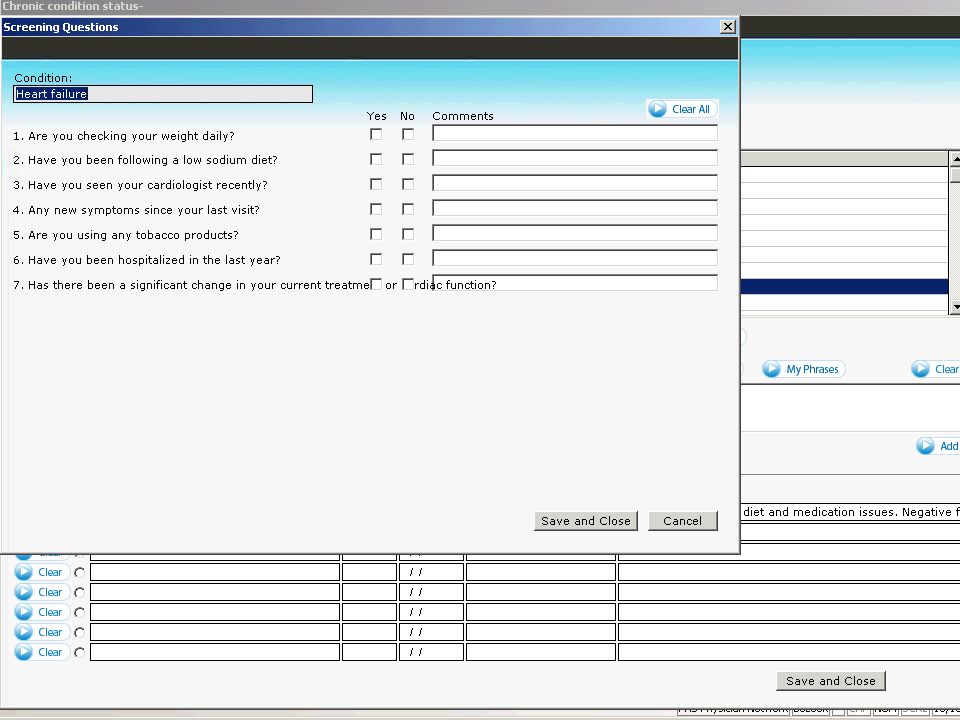The image size is (960, 720).
Task: Click the Condition field showing Heart failure
Action: (x=163, y=94)
